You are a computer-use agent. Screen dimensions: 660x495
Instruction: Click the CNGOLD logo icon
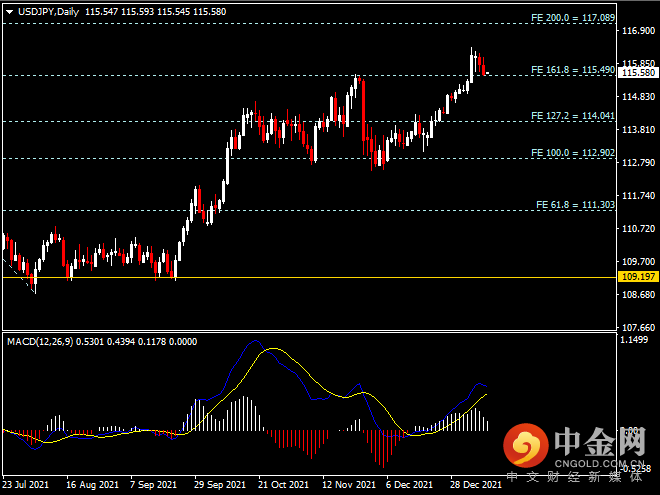526,445
